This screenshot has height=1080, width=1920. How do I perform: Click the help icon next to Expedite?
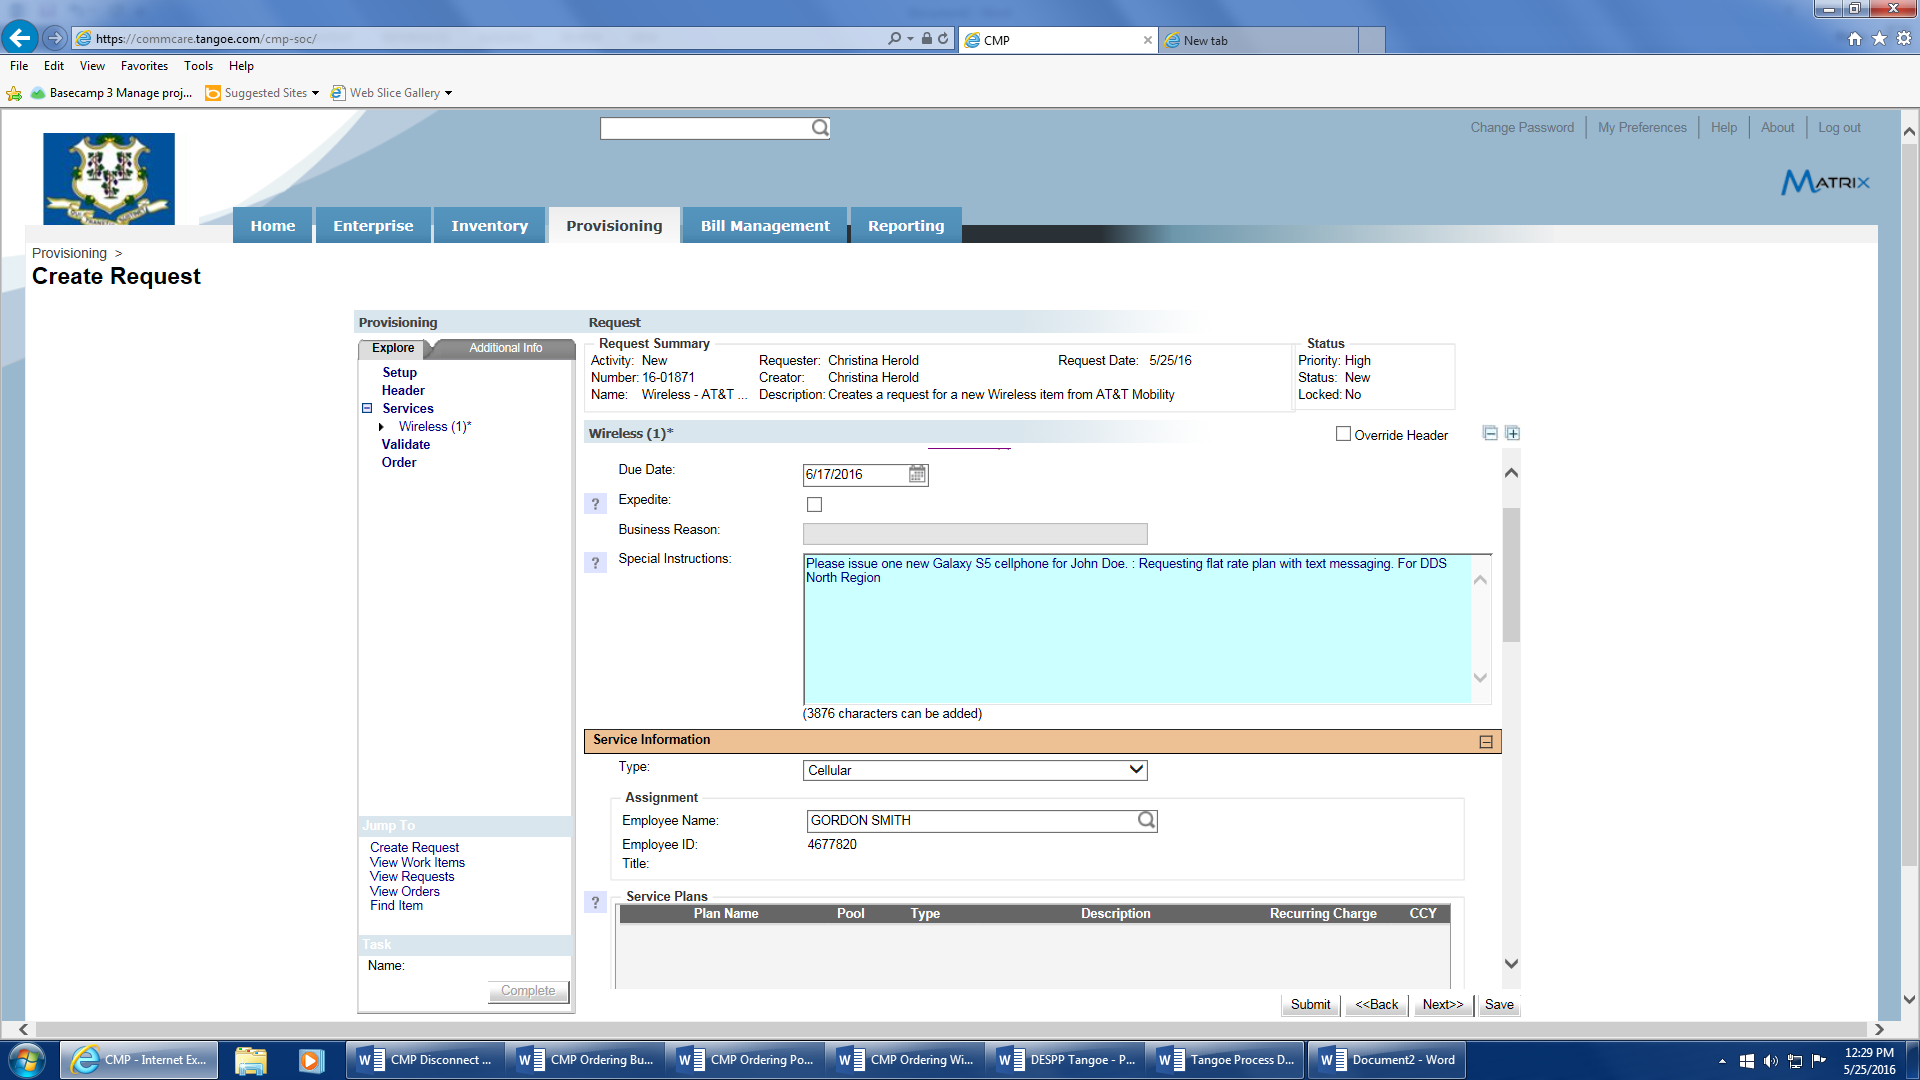595,504
